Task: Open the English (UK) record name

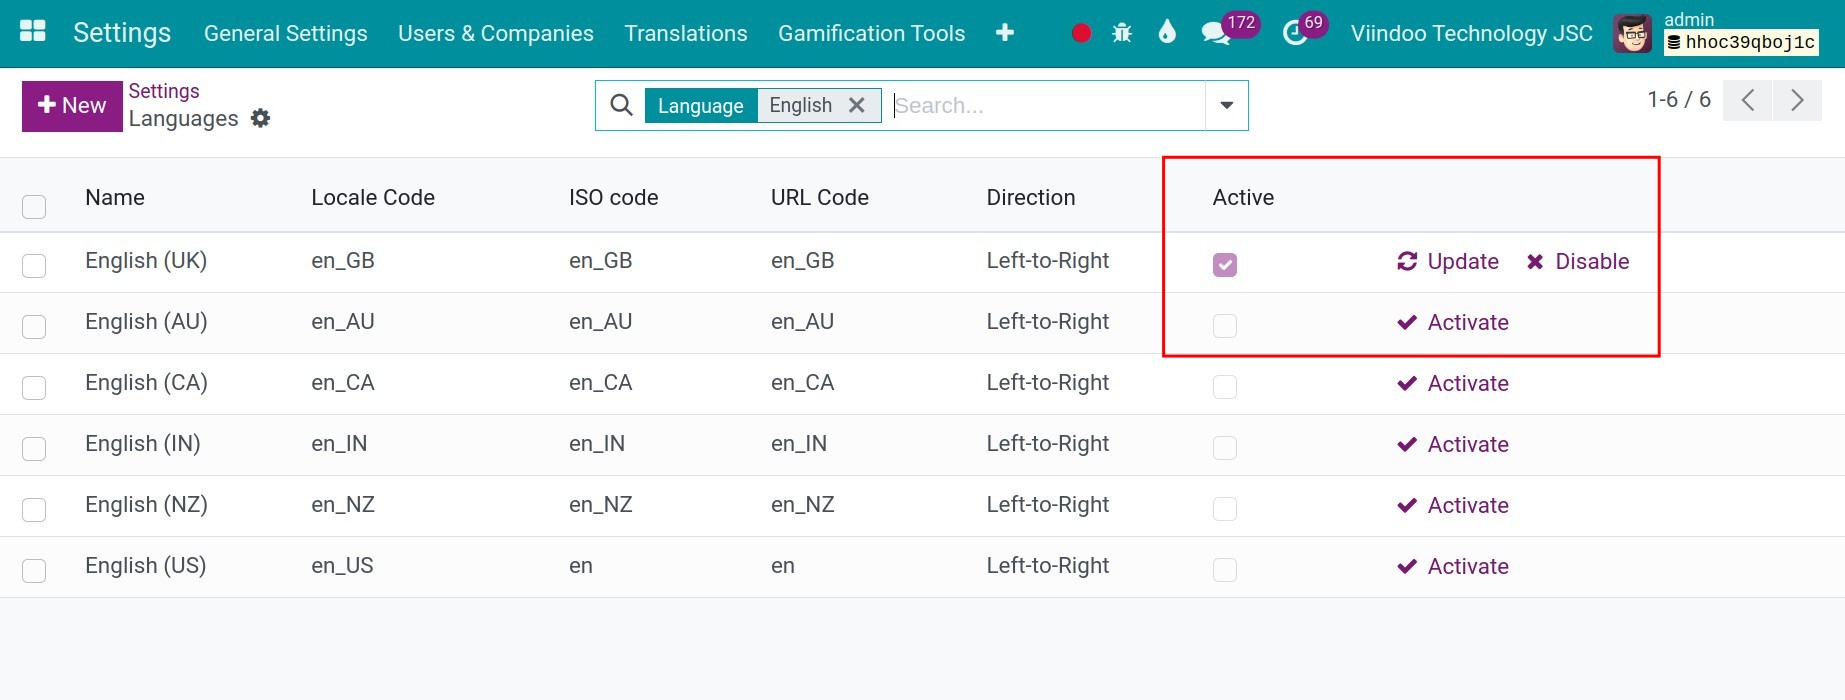Action: pyautogui.click(x=146, y=261)
